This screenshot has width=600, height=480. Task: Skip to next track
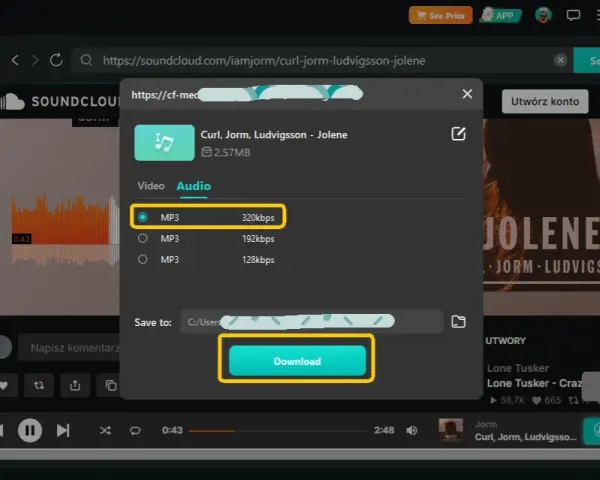[x=63, y=430]
